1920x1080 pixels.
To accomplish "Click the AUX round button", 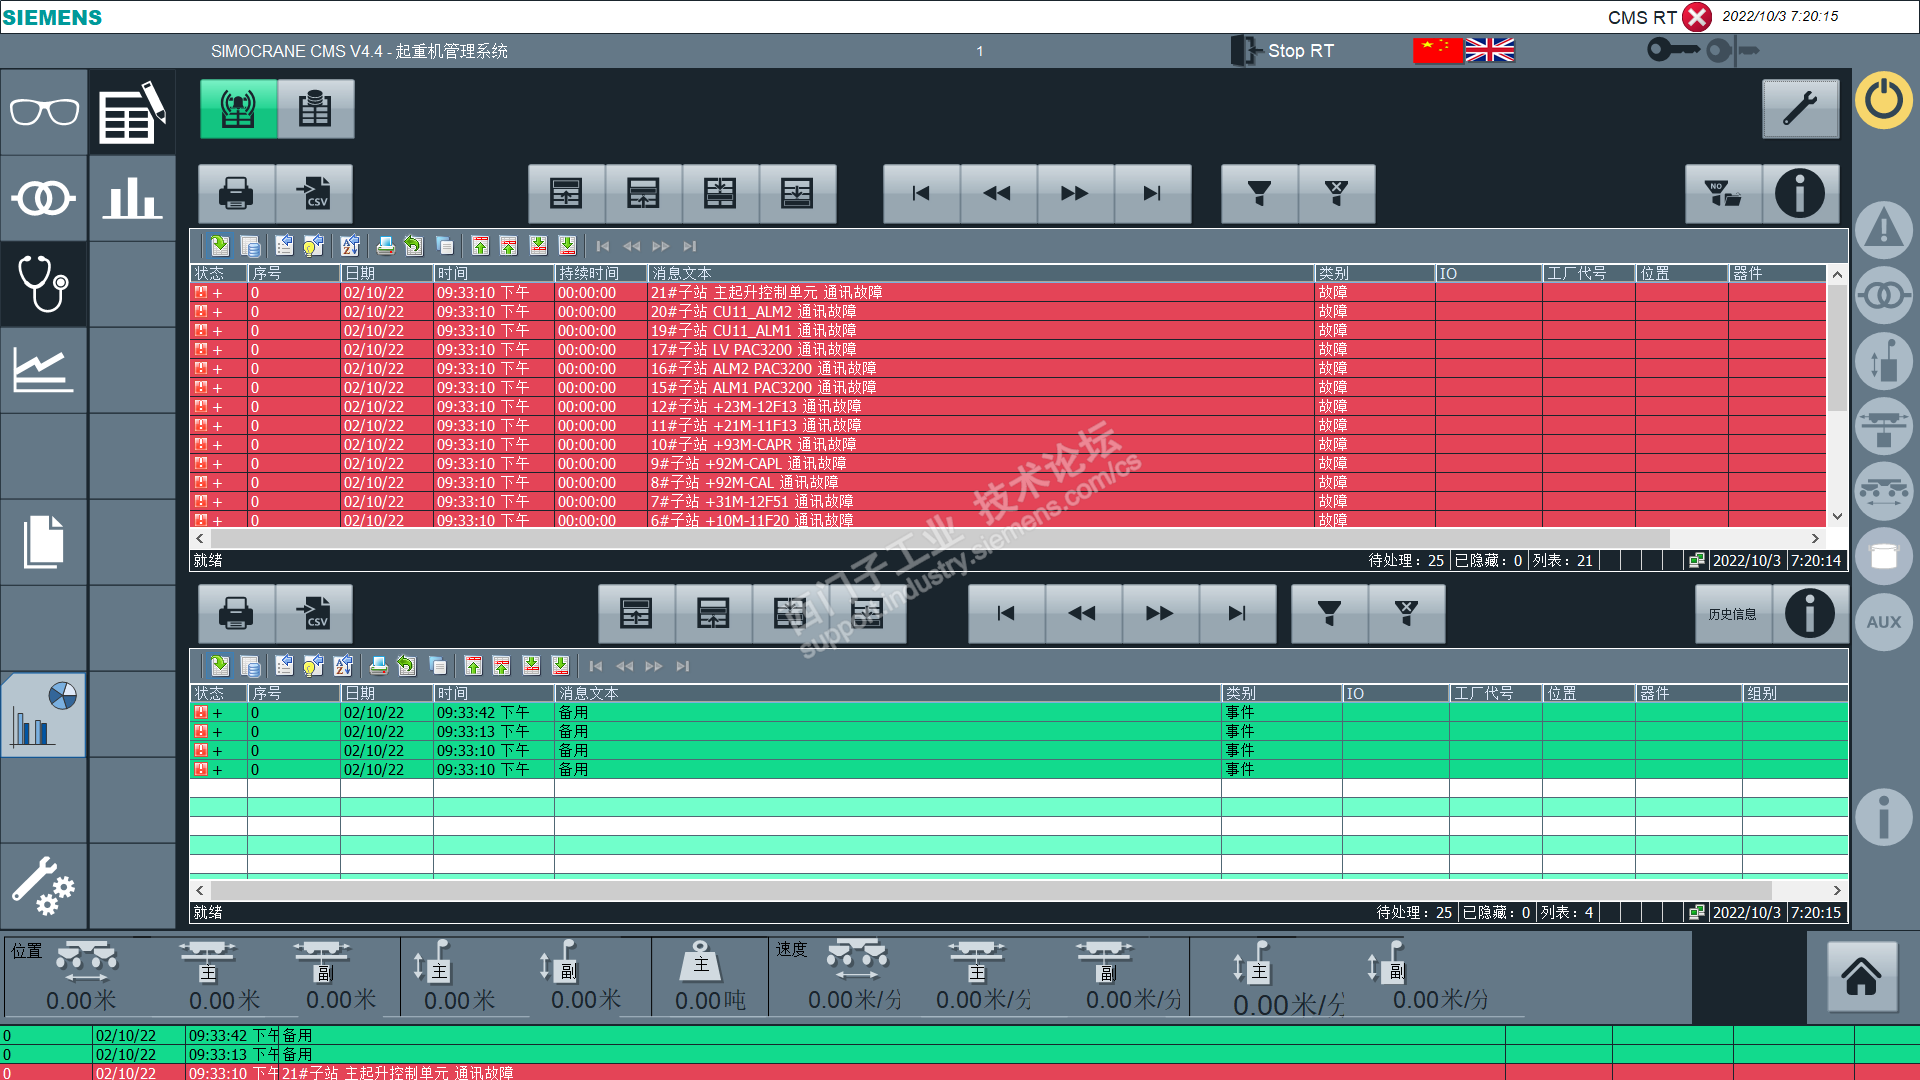I will coord(1884,622).
